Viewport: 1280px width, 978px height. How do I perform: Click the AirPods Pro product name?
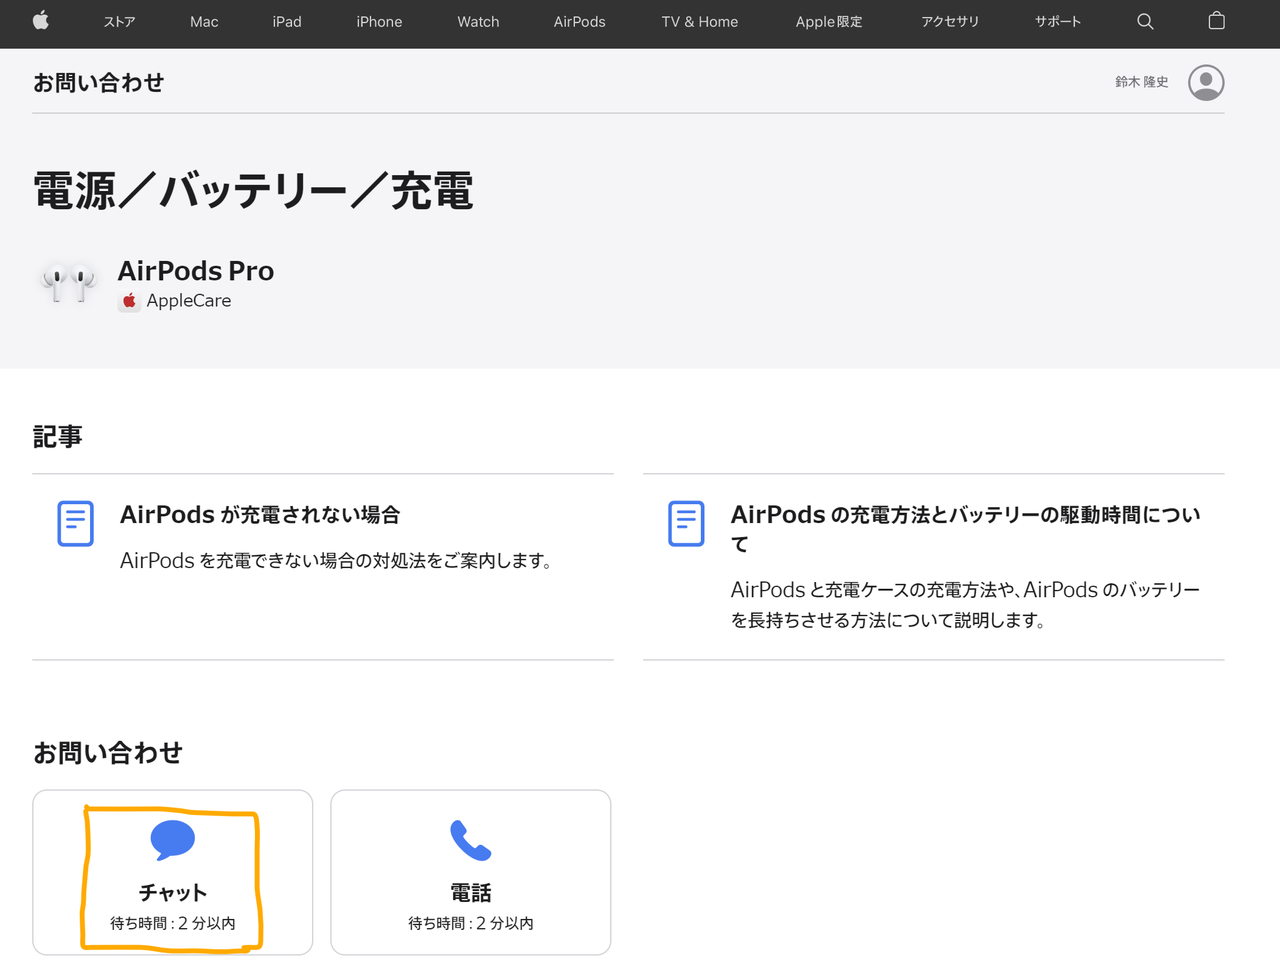tap(196, 271)
